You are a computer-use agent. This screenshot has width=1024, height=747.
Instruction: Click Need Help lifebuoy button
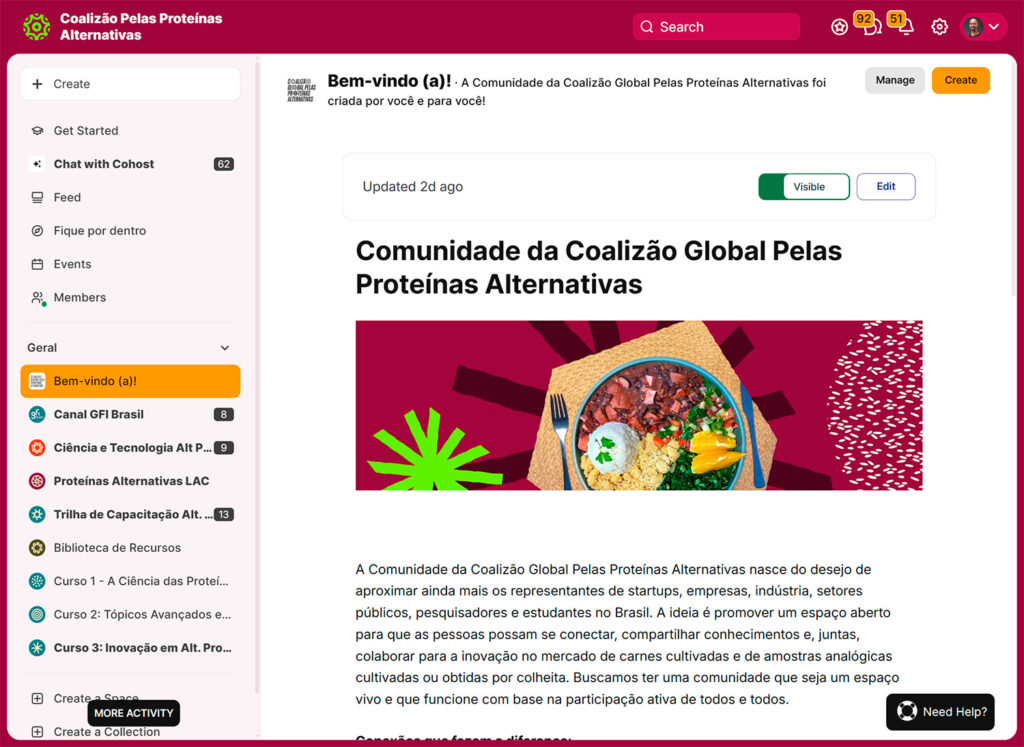pyautogui.click(x=940, y=712)
